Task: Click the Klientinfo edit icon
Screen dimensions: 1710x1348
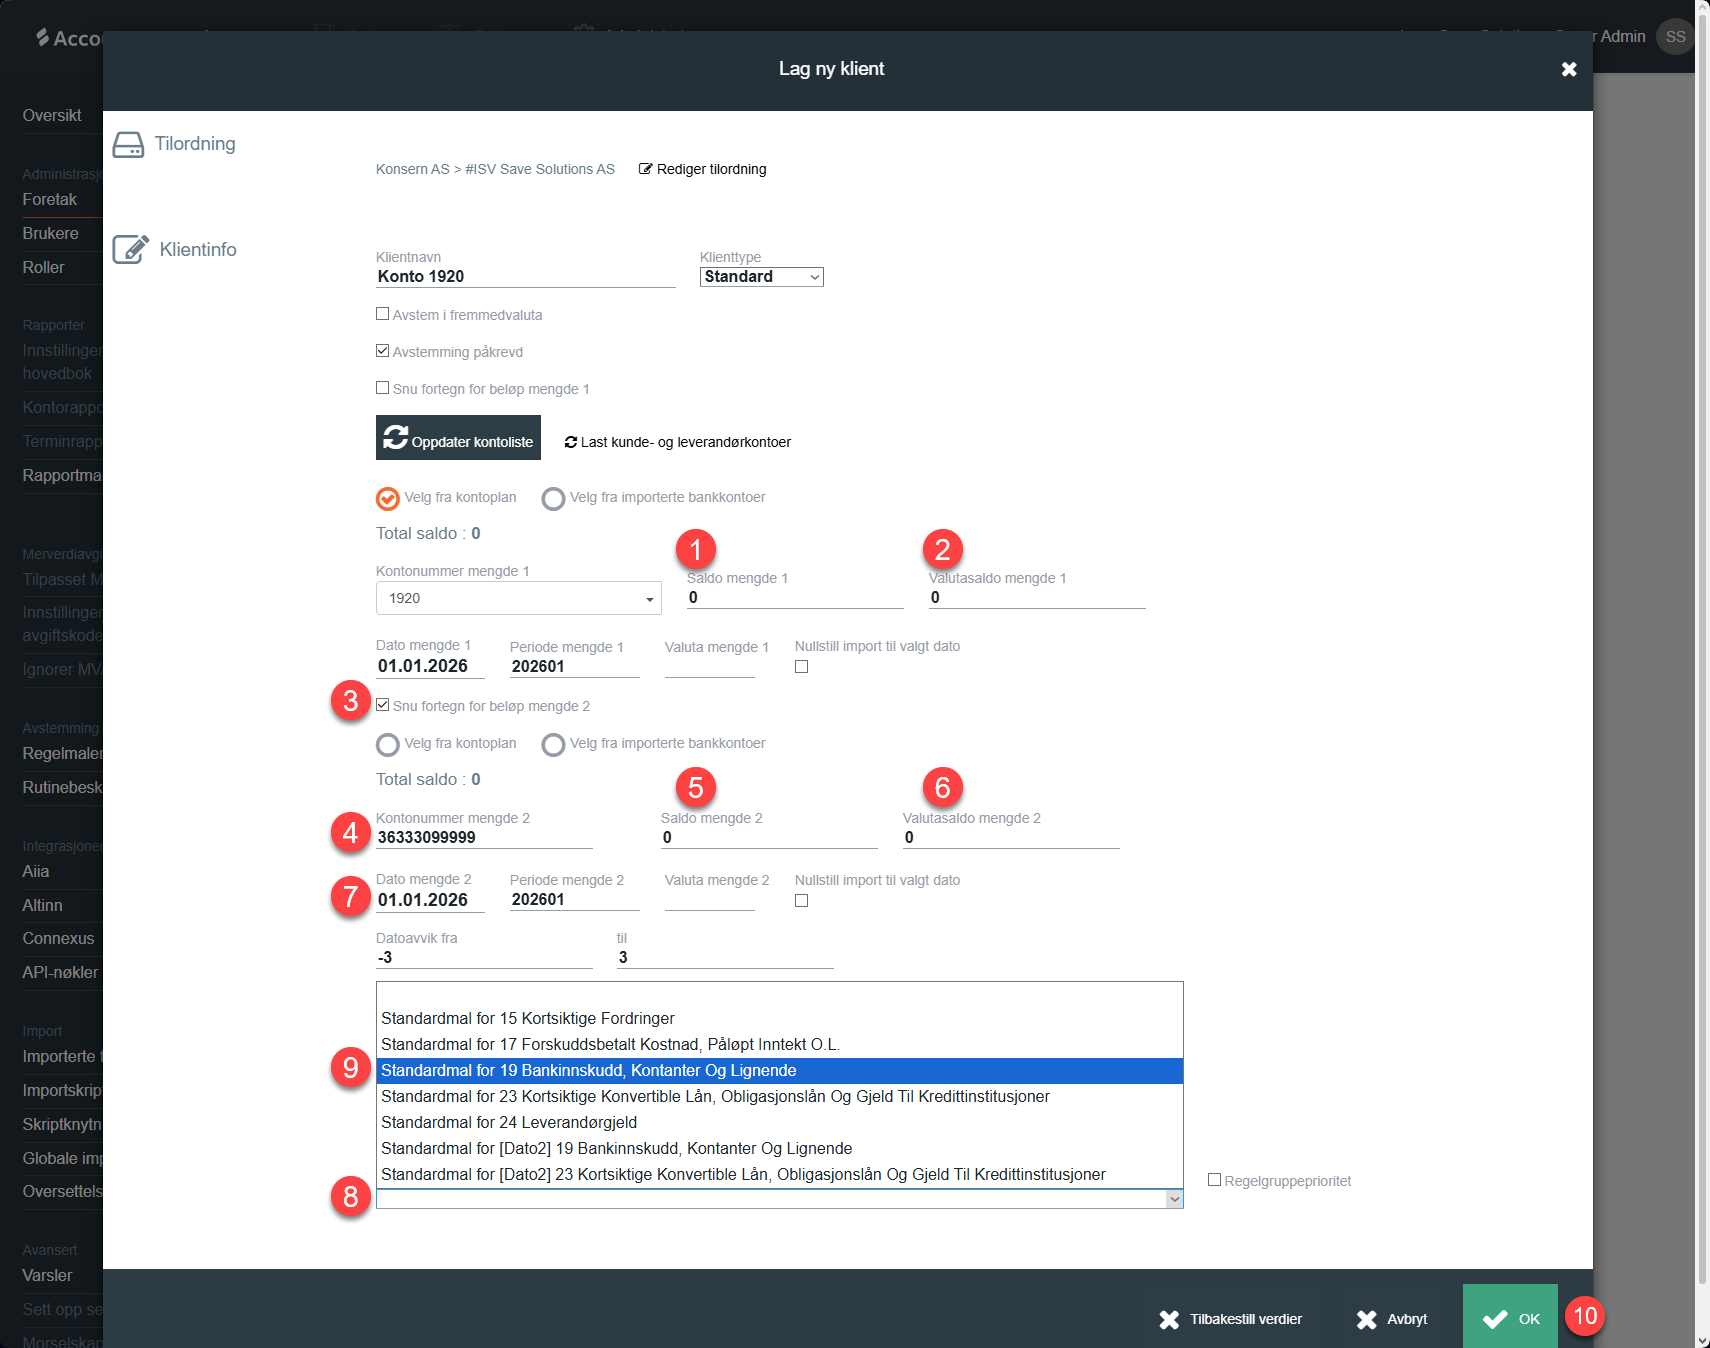Action: coord(130,249)
